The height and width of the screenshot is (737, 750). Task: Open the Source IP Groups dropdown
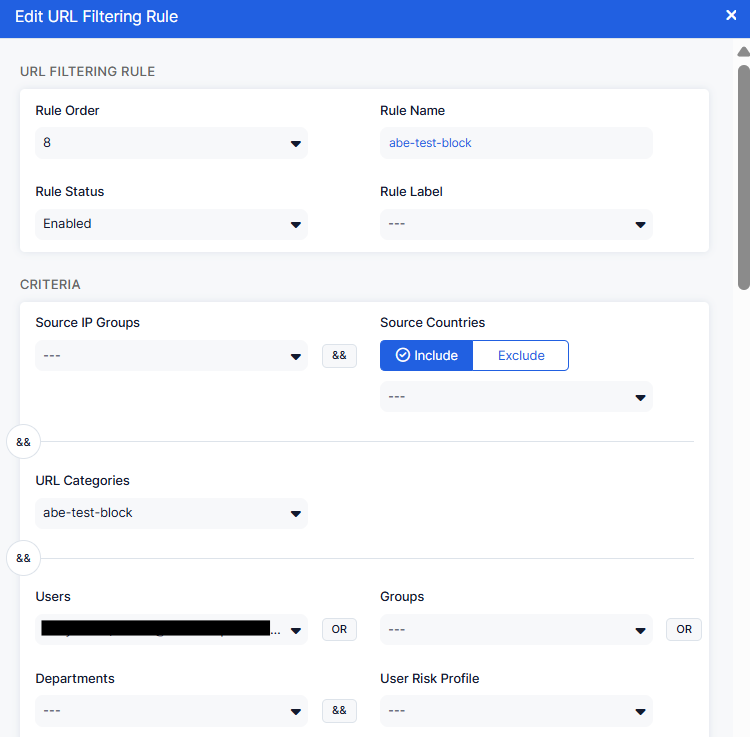coord(171,355)
